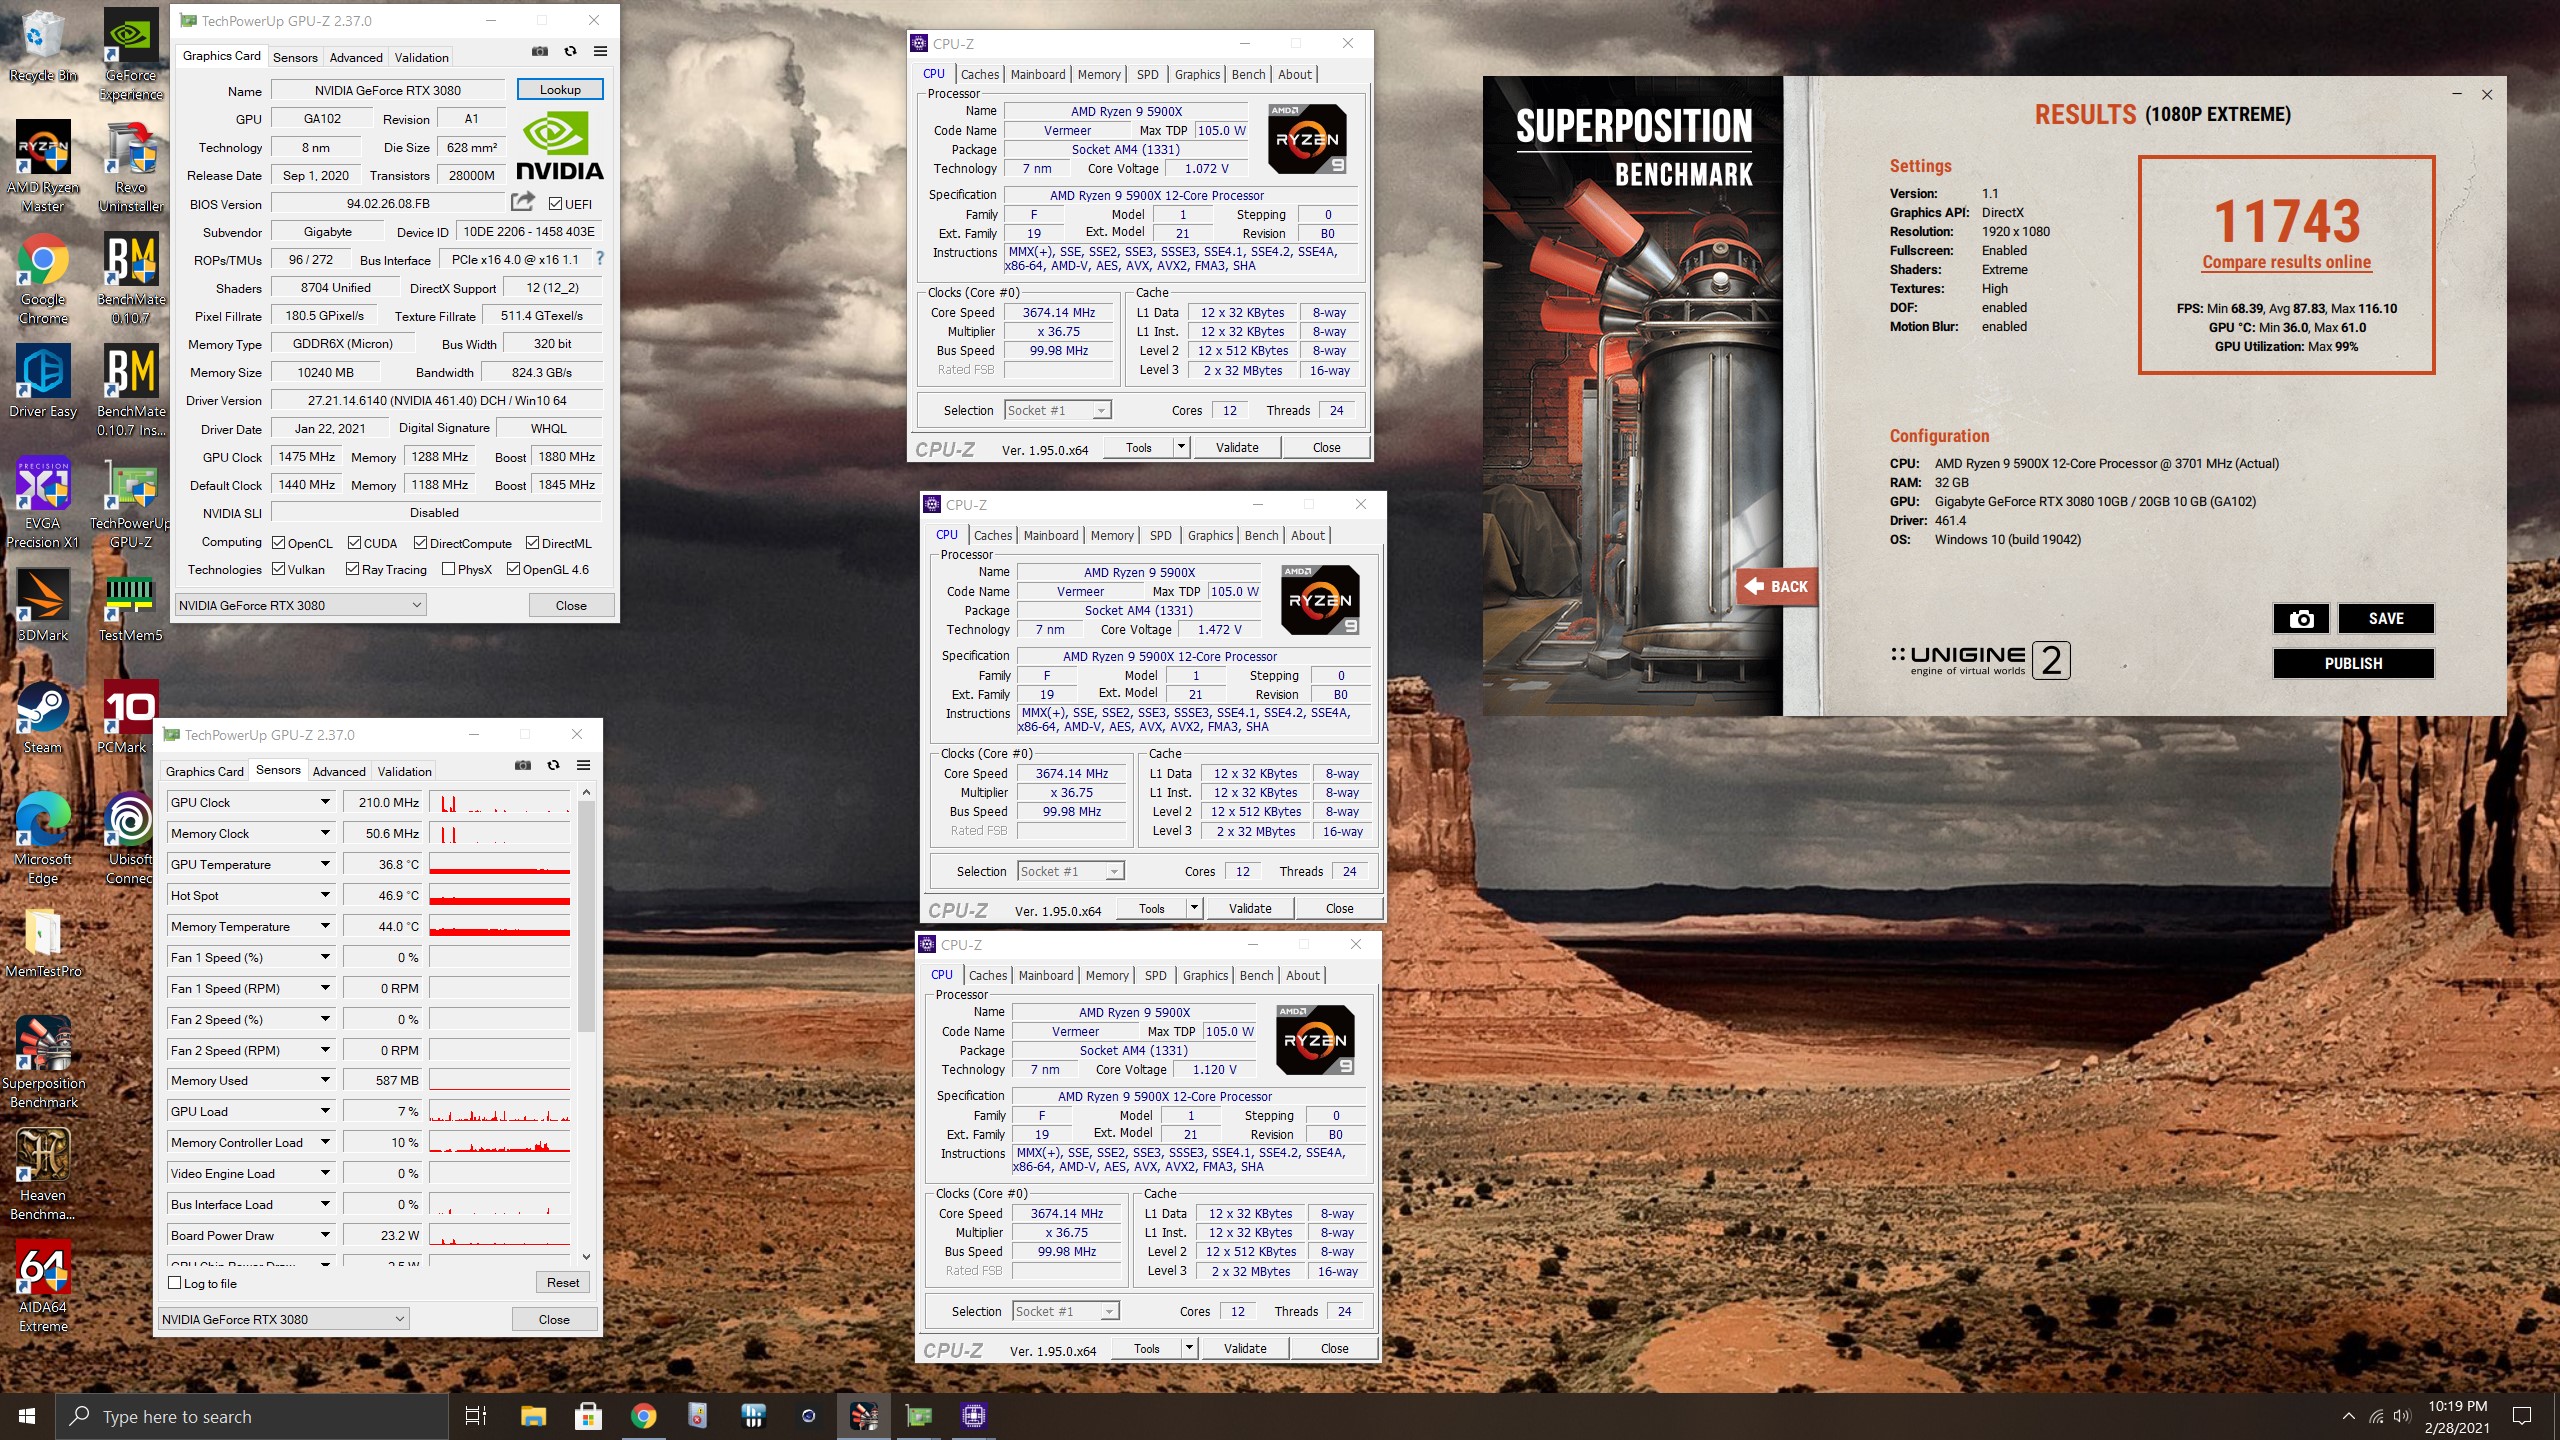Enable Log to file checkbox
2560x1440 pixels.
(x=174, y=1283)
